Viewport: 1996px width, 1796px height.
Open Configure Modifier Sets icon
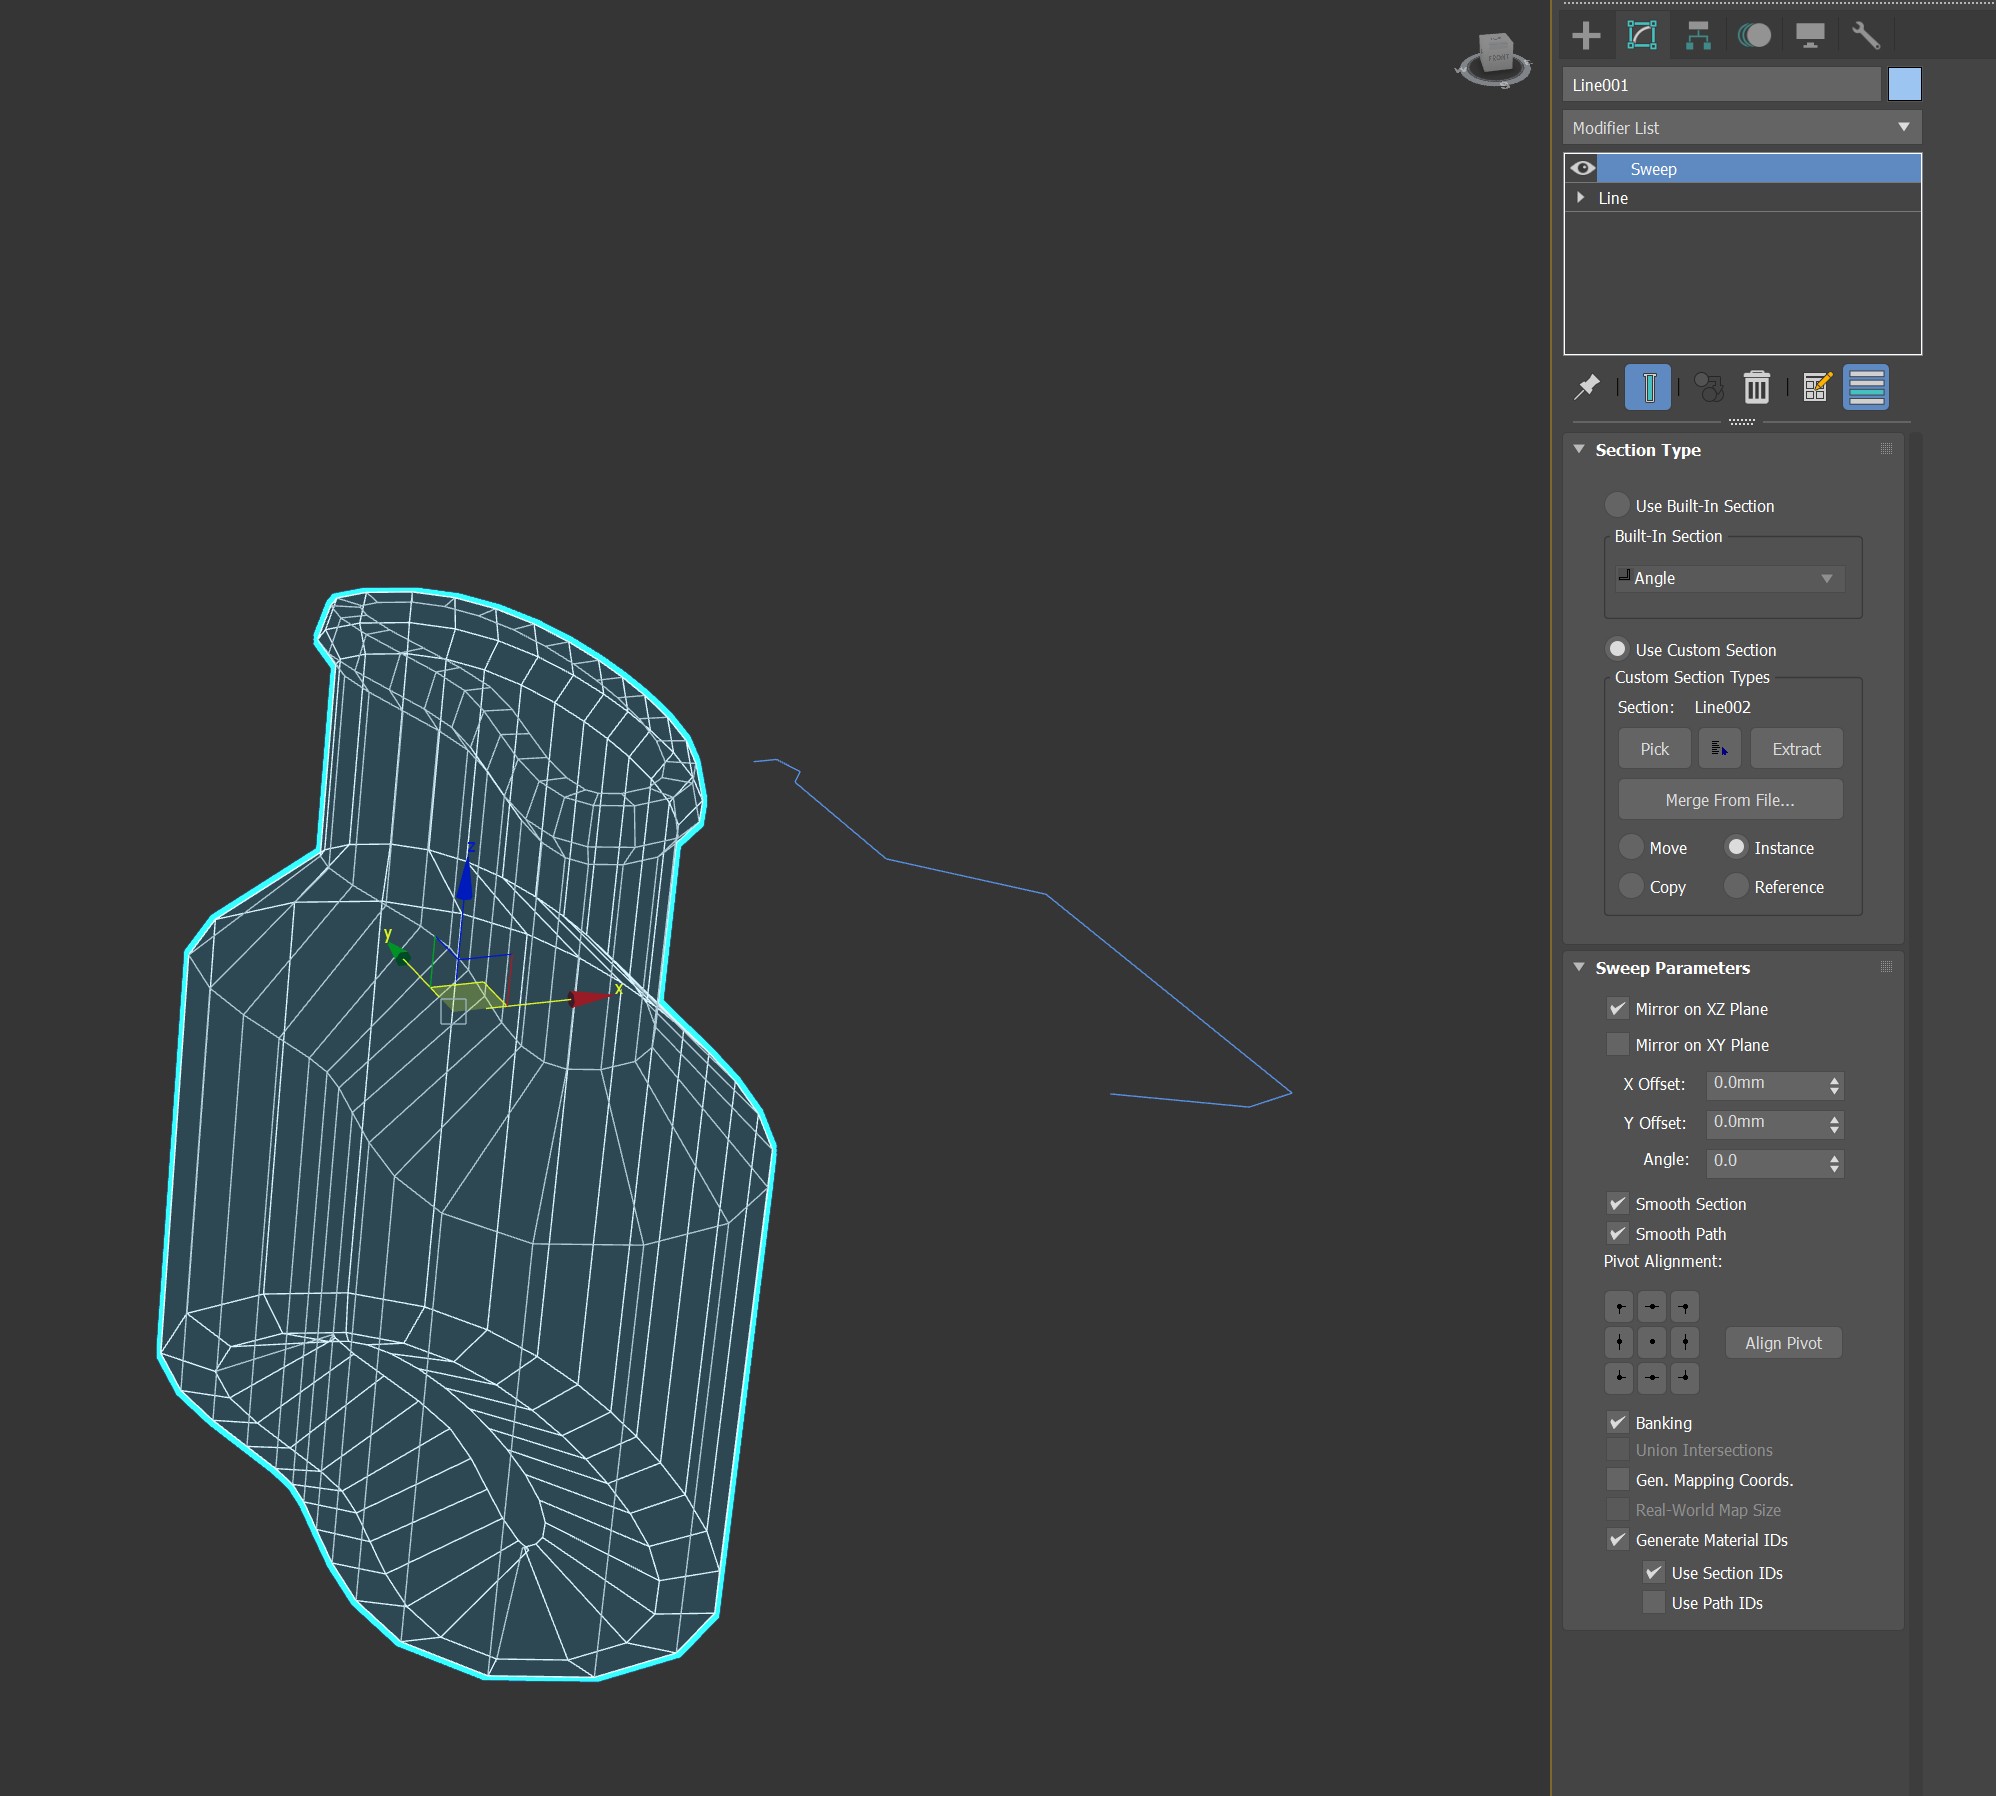(1816, 387)
